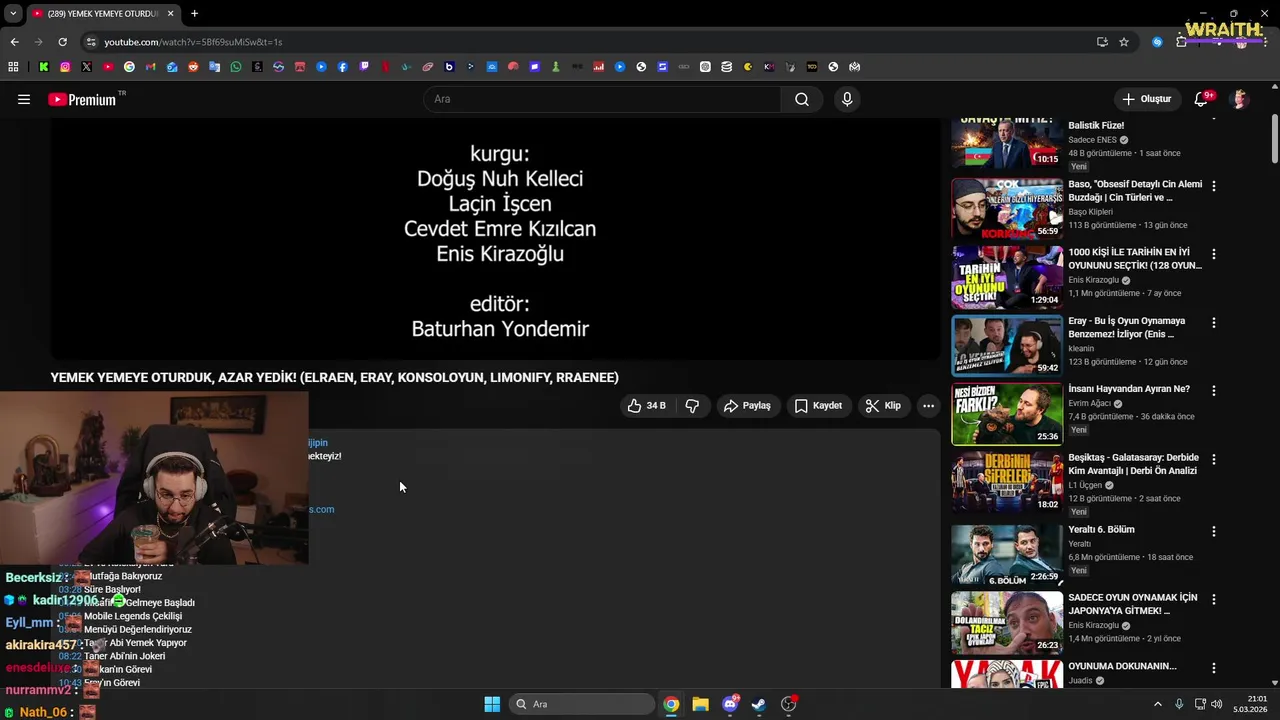Open more actions ellipsis under video

pos(928,406)
